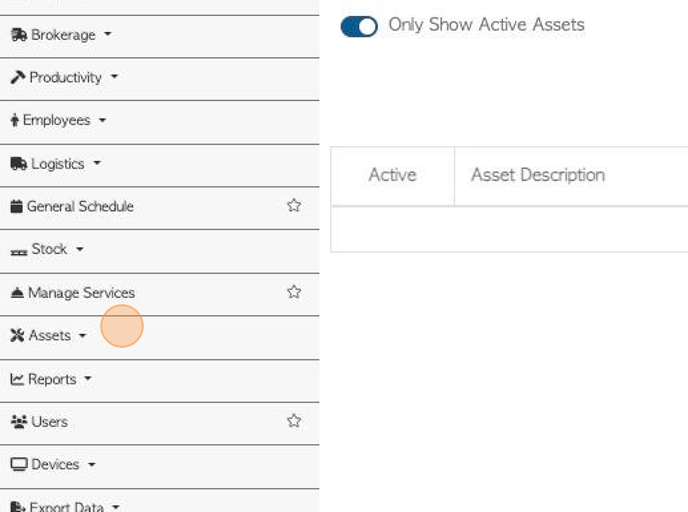Click the Assets tools icon
The height and width of the screenshot is (512, 688).
pos(18,335)
